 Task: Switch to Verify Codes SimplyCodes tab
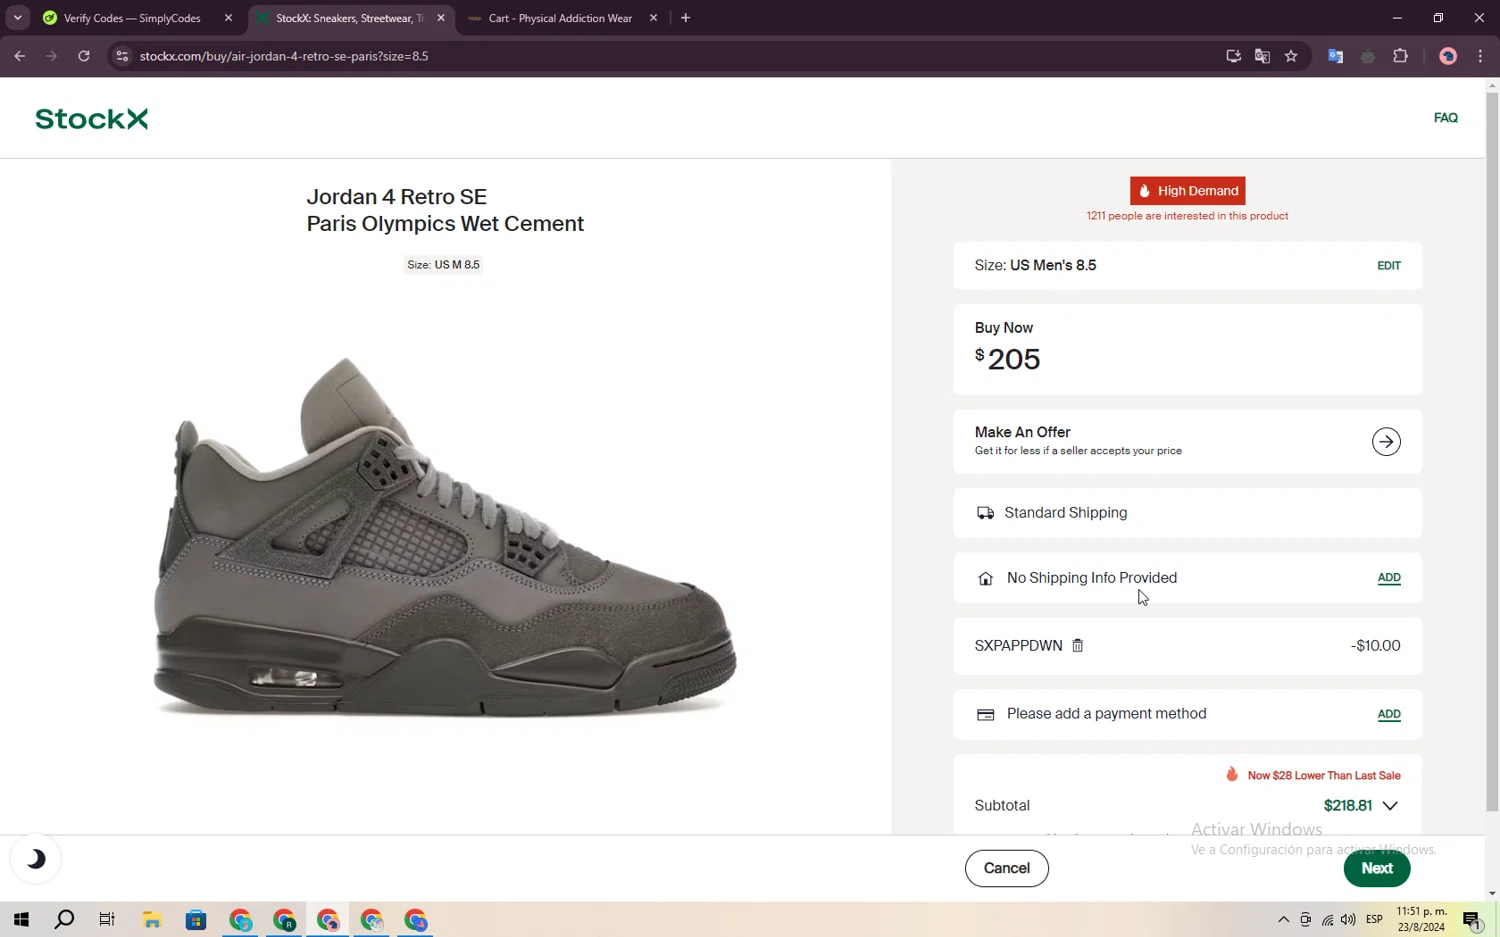pos(132,18)
